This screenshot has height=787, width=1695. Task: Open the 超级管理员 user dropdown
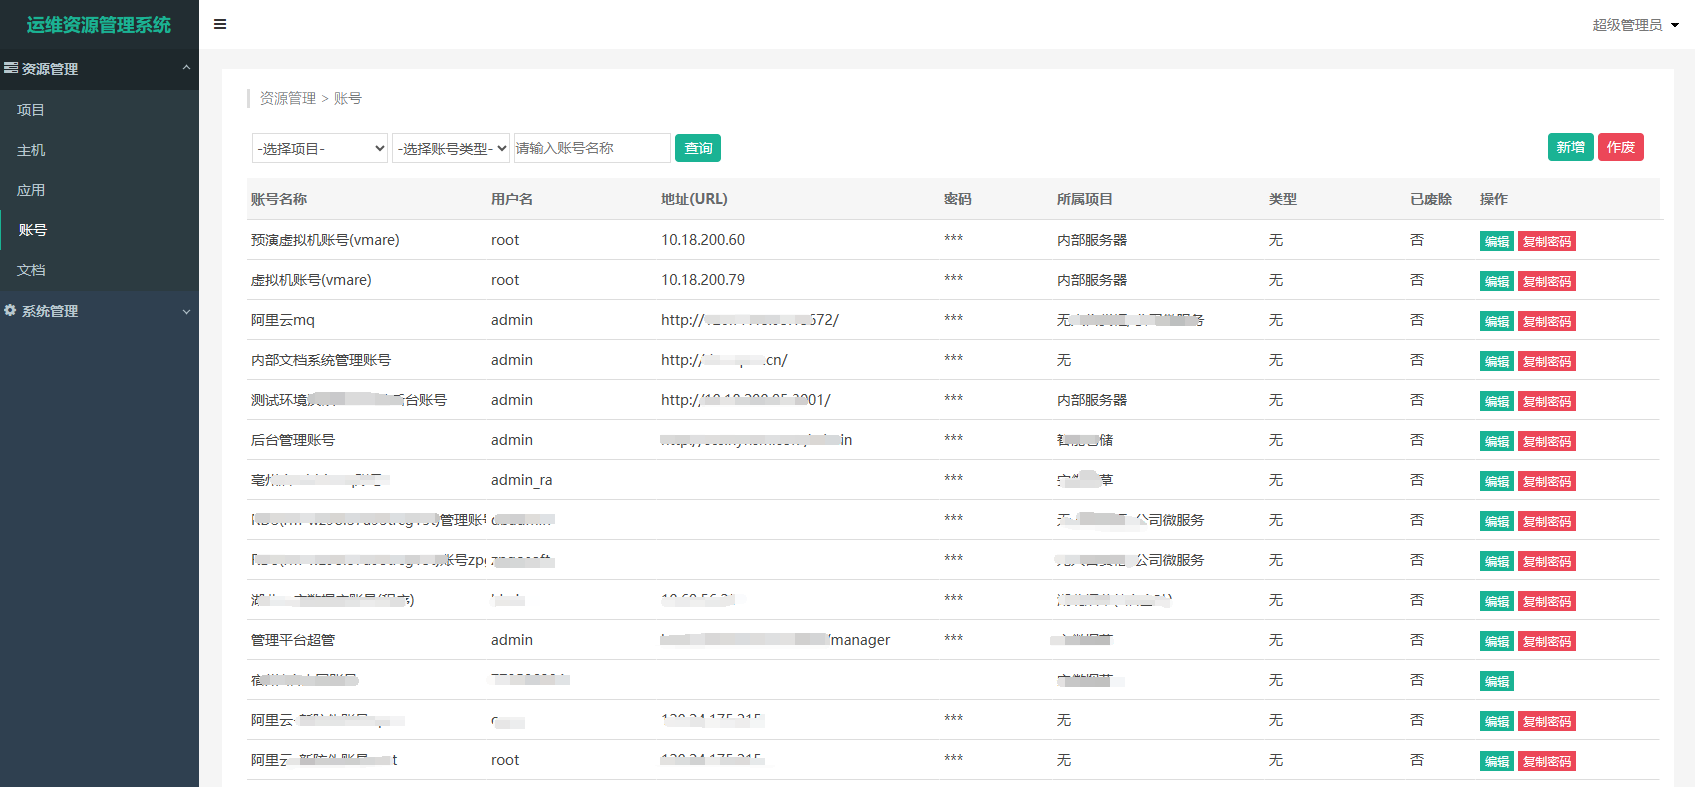tap(1635, 25)
